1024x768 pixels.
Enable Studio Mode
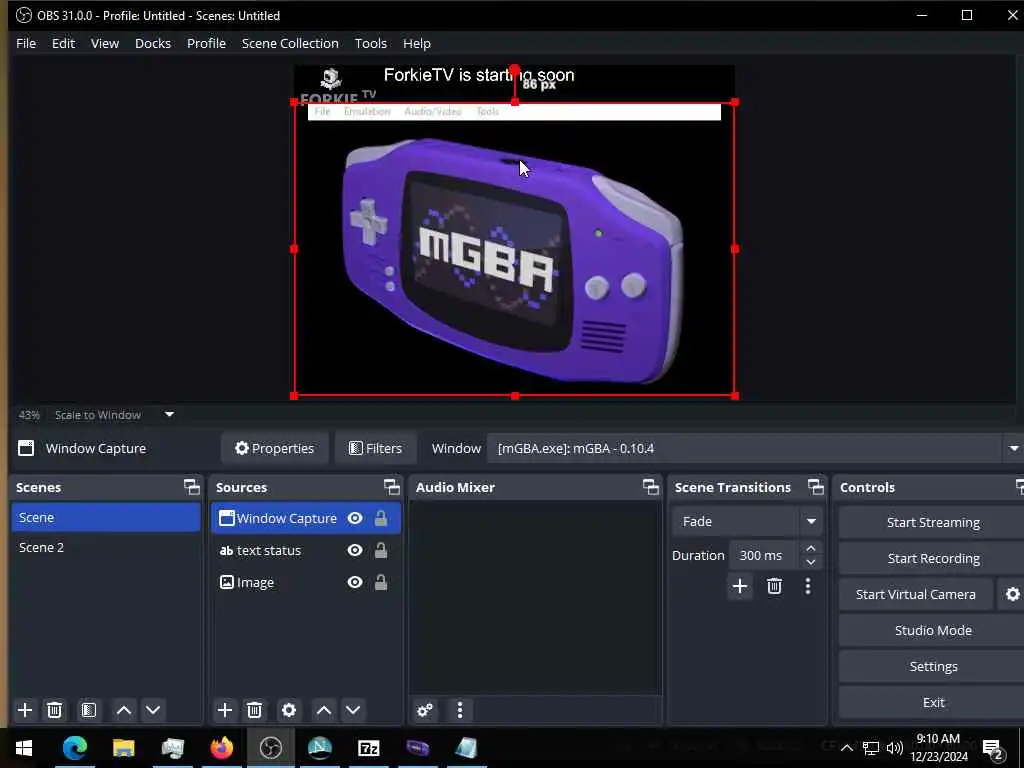933,630
